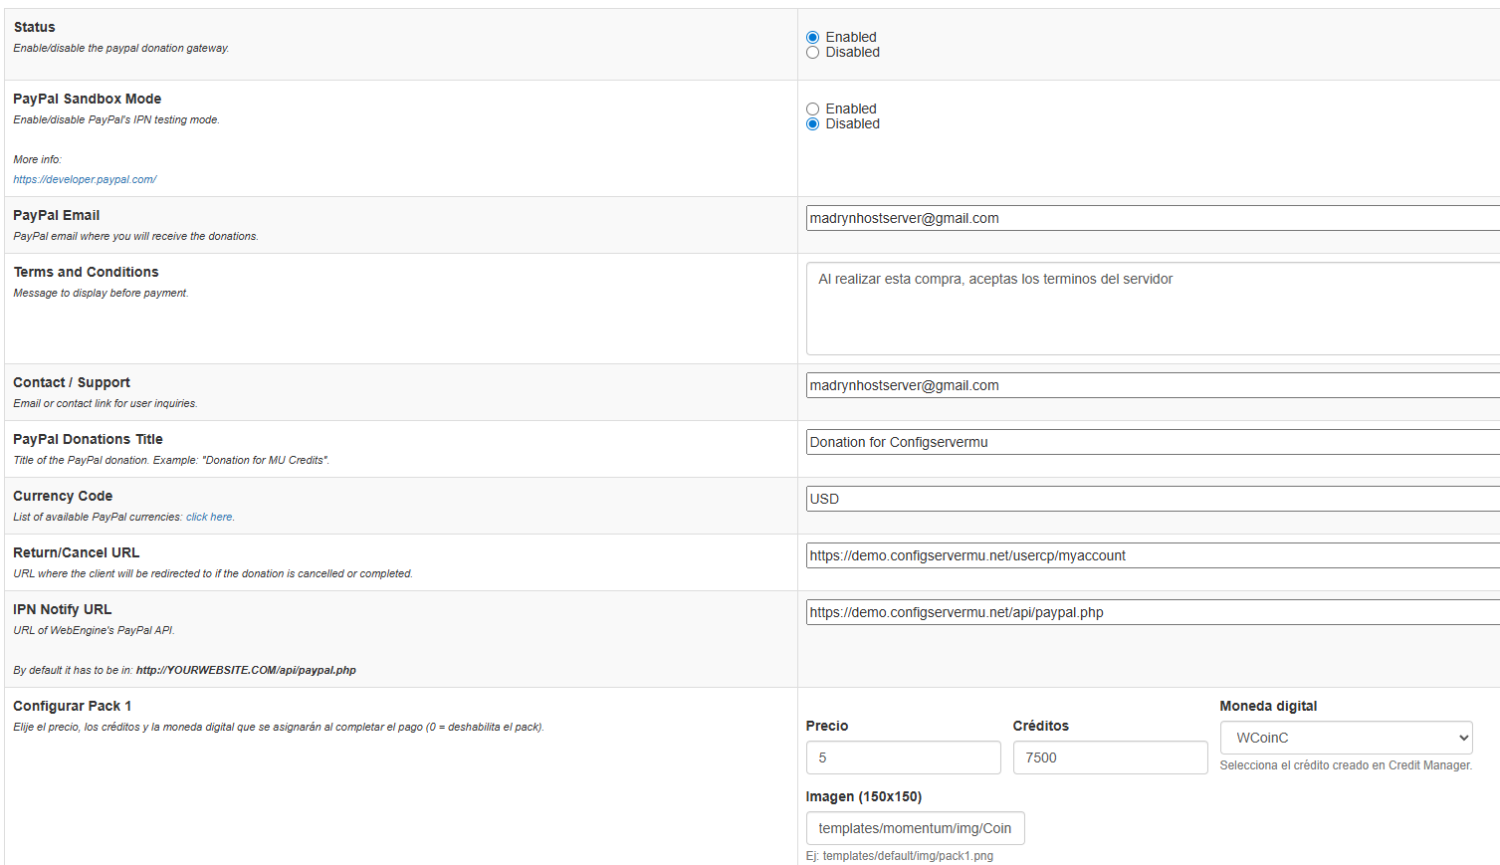Viewport: 1500px width, 865px height.
Task: Choose Disabled for PayPal Sandbox Mode
Action: (x=812, y=124)
